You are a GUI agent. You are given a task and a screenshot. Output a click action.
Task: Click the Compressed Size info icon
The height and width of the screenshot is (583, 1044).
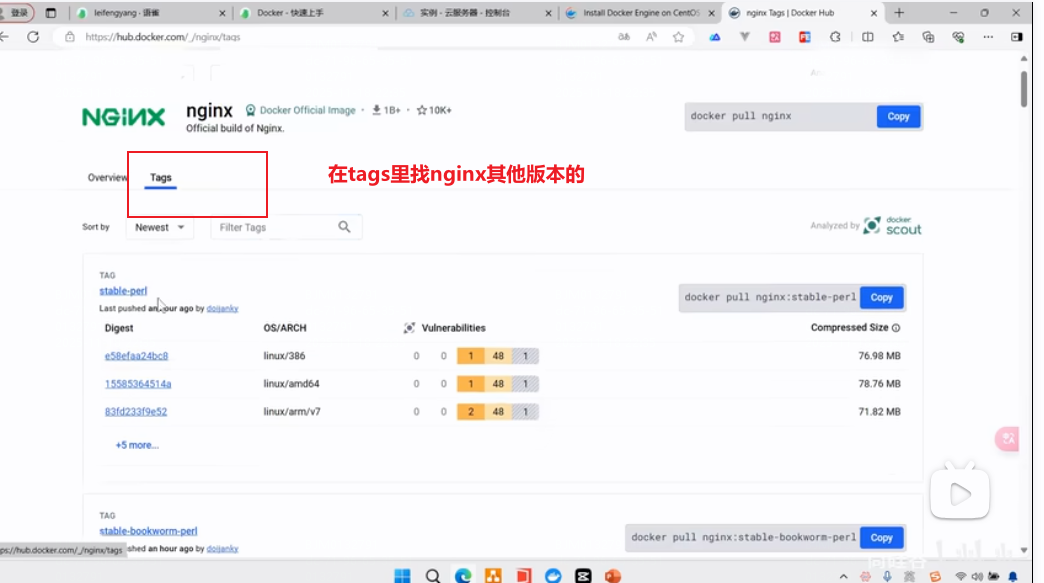896,328
